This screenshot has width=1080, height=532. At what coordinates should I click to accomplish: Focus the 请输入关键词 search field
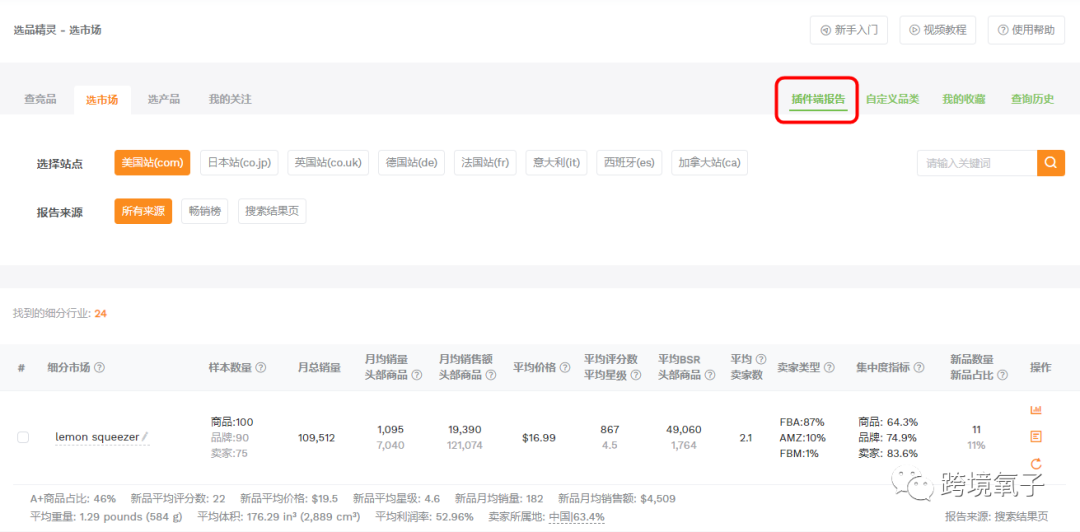977,163
